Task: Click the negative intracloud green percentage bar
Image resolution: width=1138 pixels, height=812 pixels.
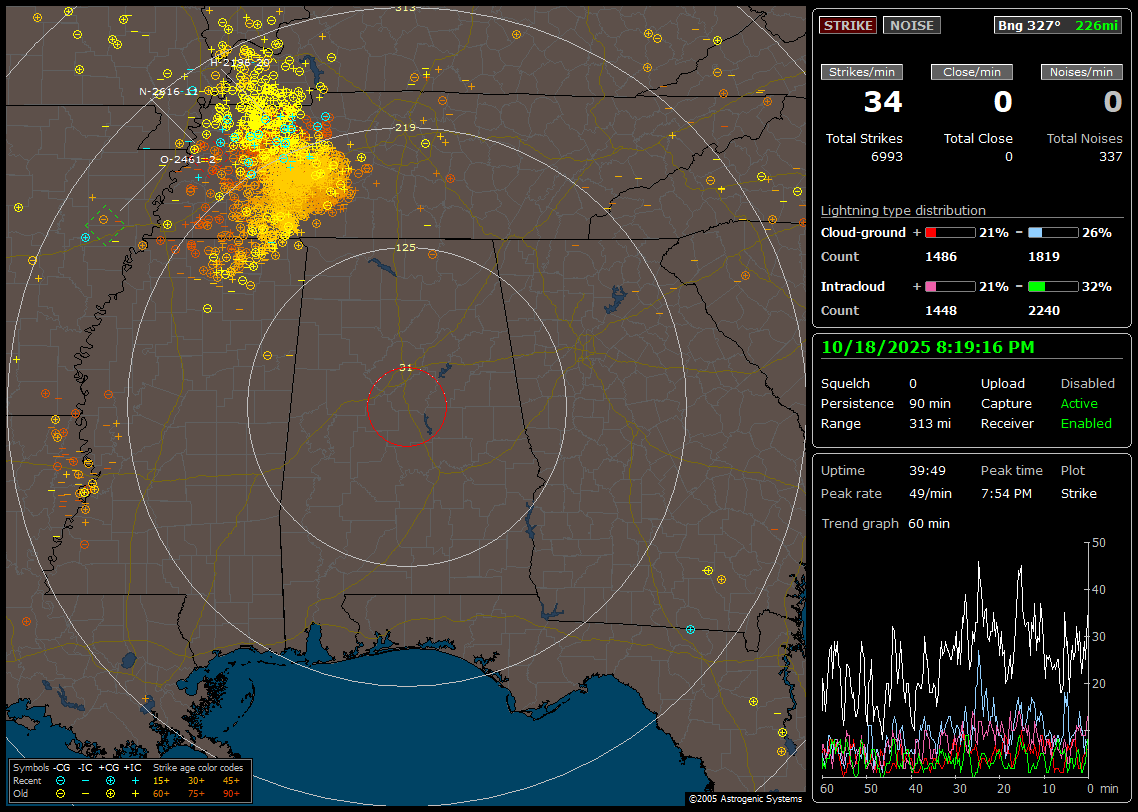Action: coord(1053,287)
